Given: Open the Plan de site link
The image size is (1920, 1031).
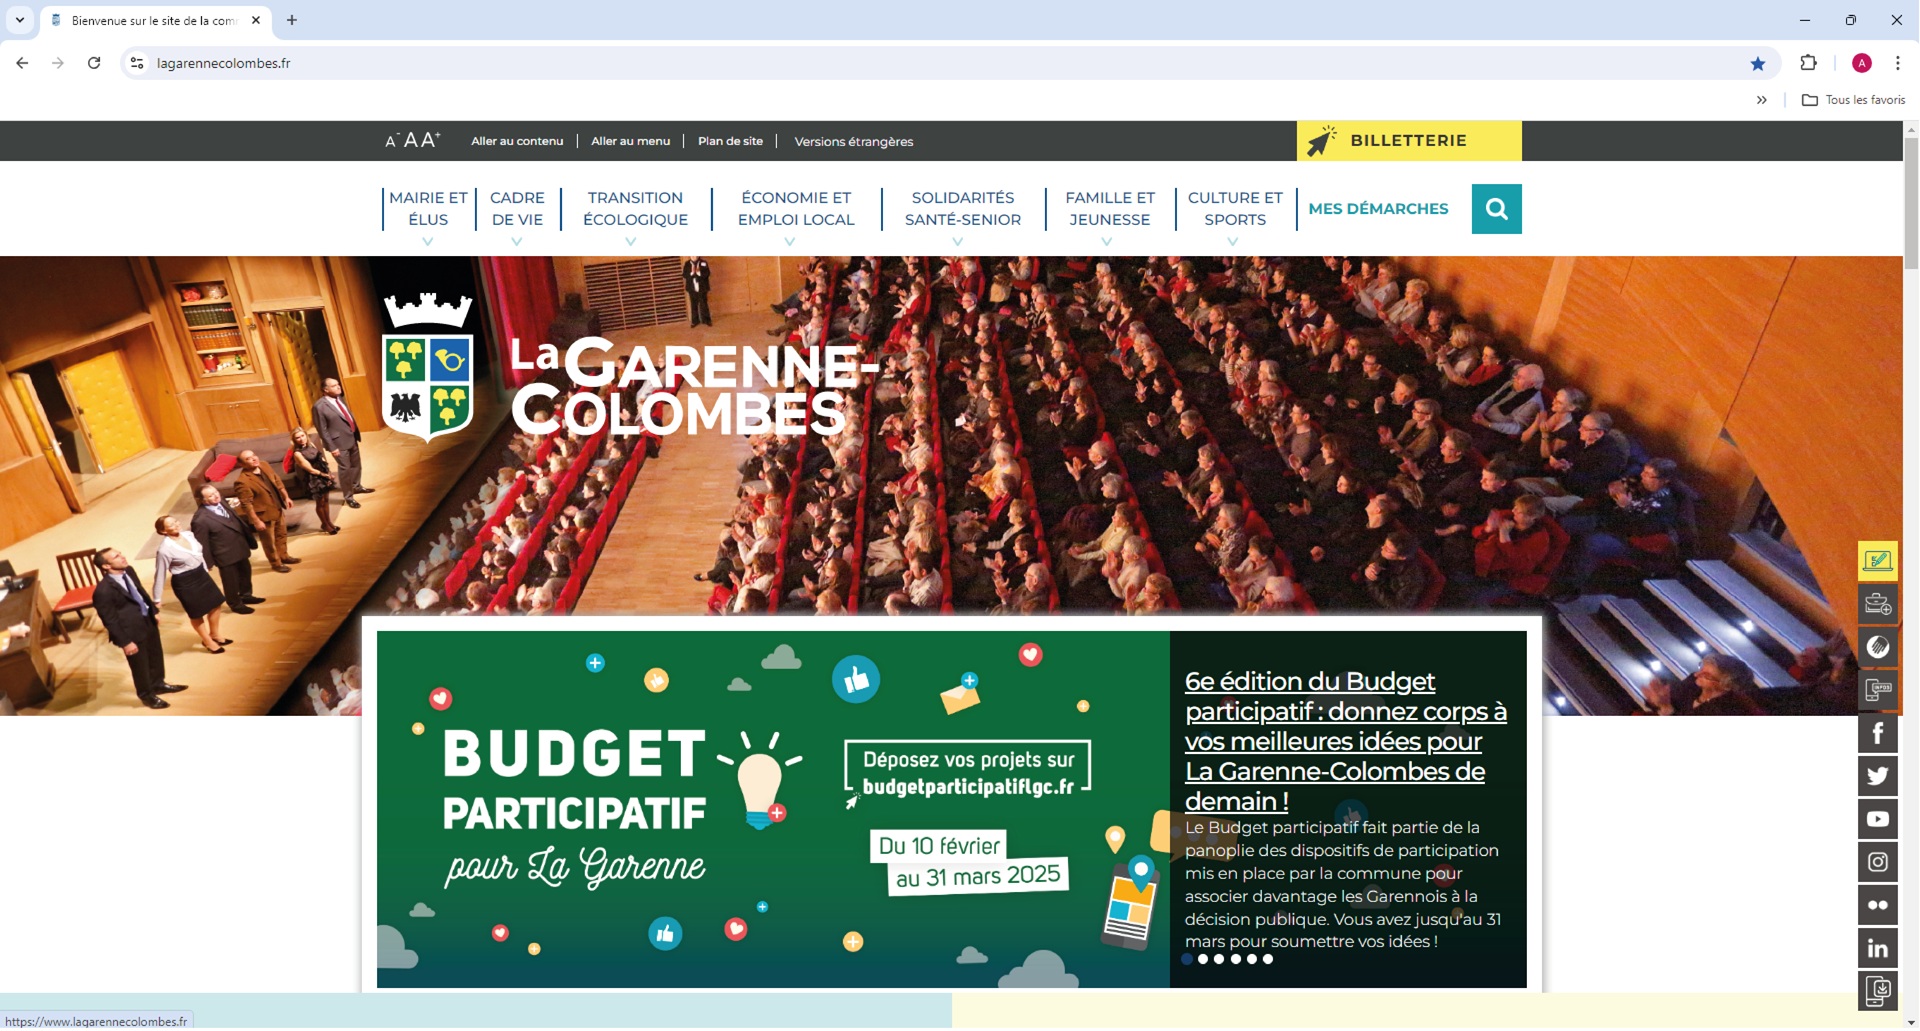Looking at the screenshot, I should pyautogui.click(x=730, y=142).
